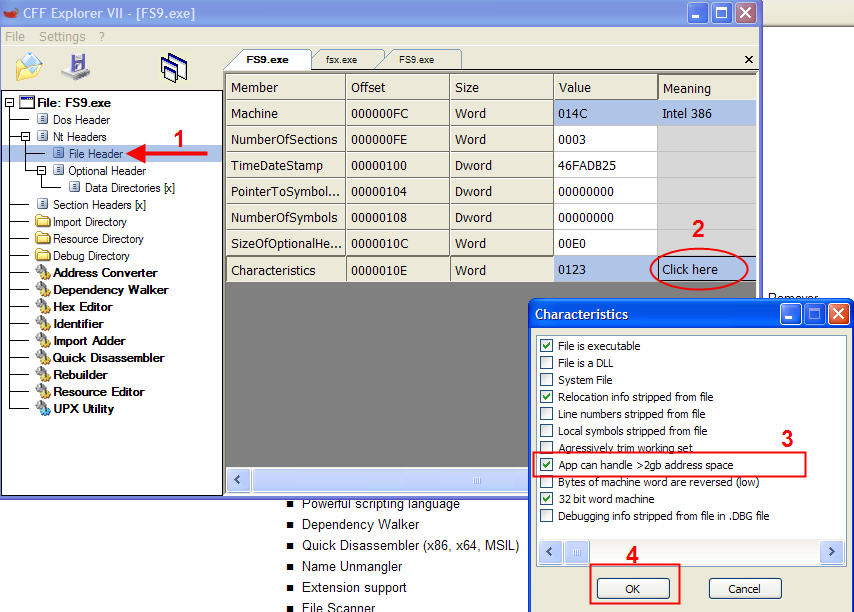The image size is (854, 612).
Task: Click Cancel in the Characteristics dialog
Action: click(x=744, y=589)
